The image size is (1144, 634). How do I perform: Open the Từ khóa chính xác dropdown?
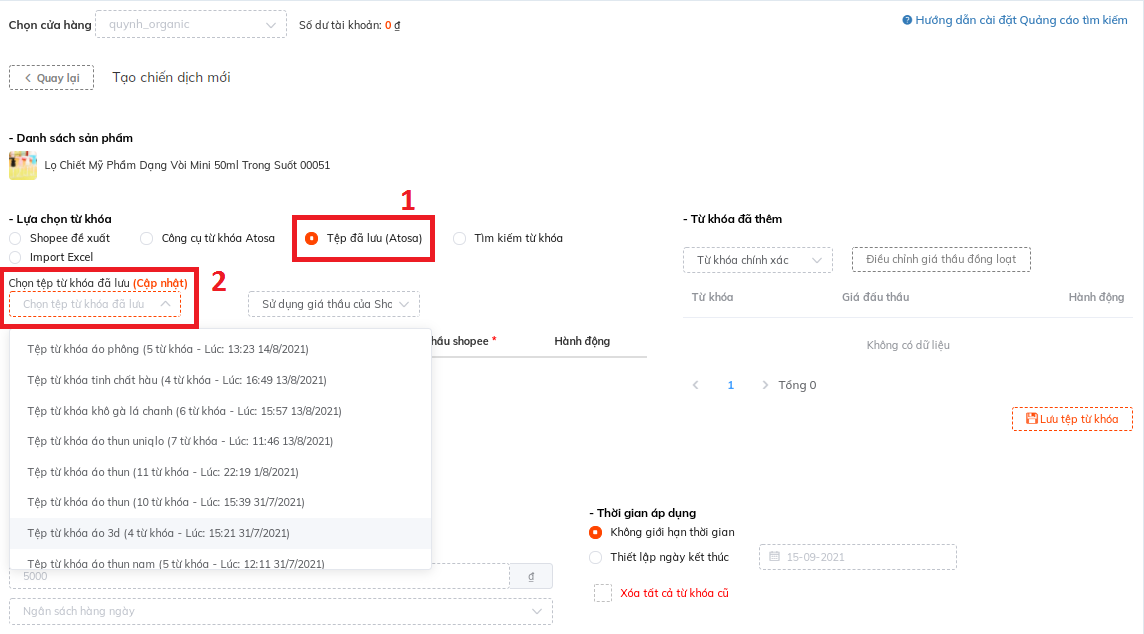tap(757, 260)
